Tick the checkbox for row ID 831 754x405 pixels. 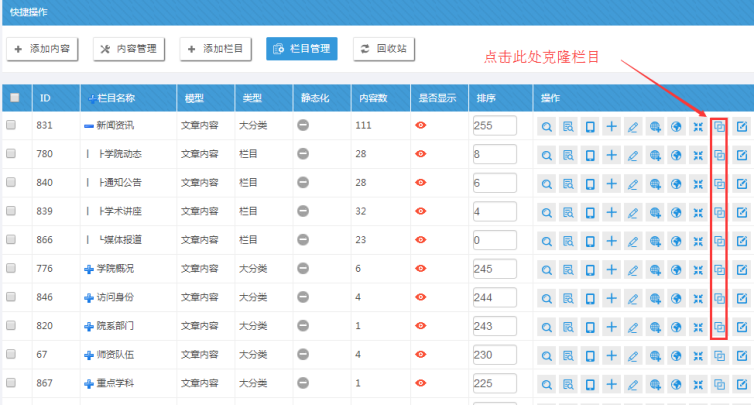12,126
